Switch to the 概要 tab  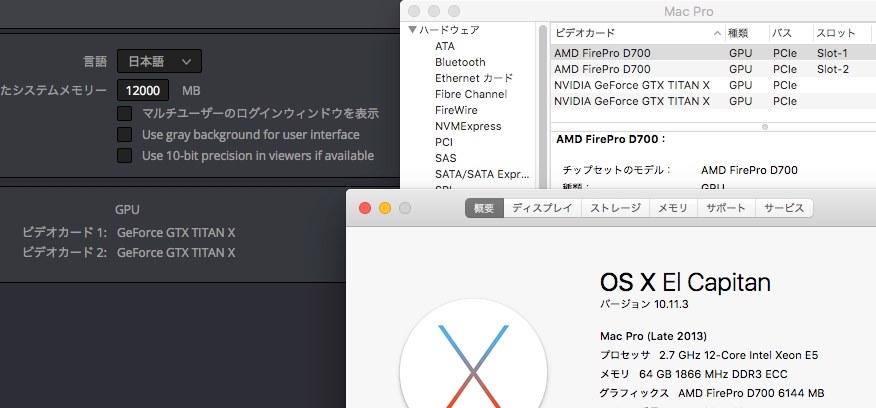tap(484, 208)
